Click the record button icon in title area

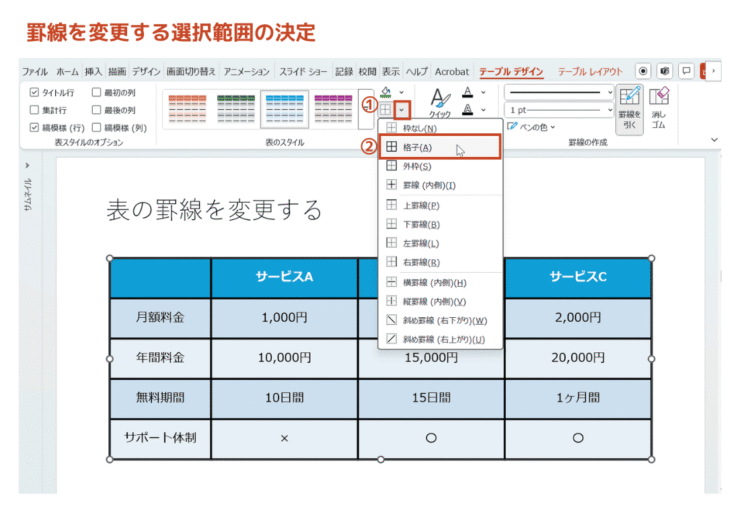[x=643, y=71]
